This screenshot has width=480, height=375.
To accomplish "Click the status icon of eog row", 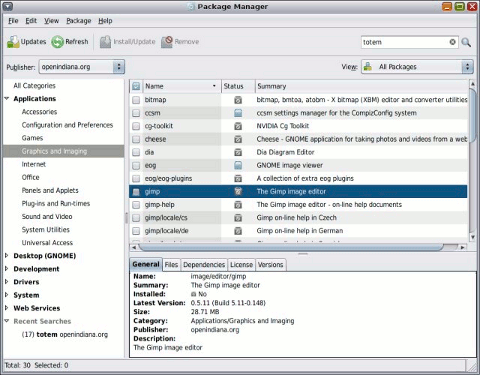I will click(x=238, y=165).
